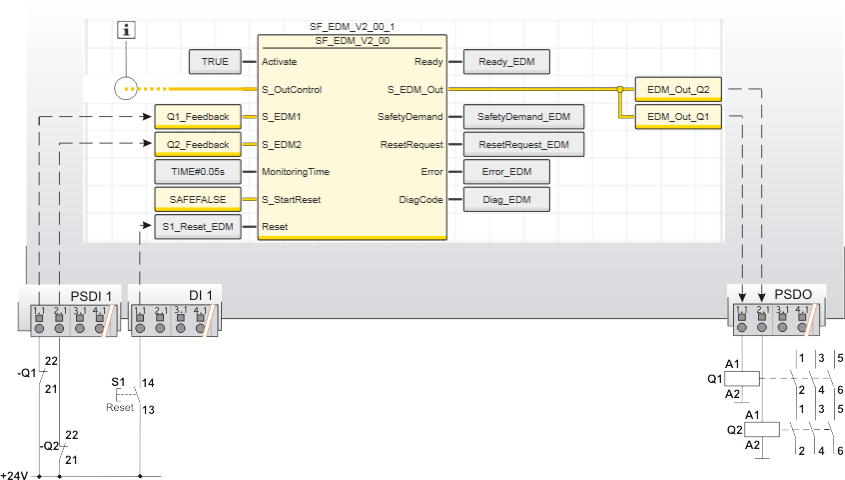This screenshot has width=845, height=480.
Task: Select the SafetyDemand_EDM output variable
Action: pyautogui.click(x=523, y=117)
